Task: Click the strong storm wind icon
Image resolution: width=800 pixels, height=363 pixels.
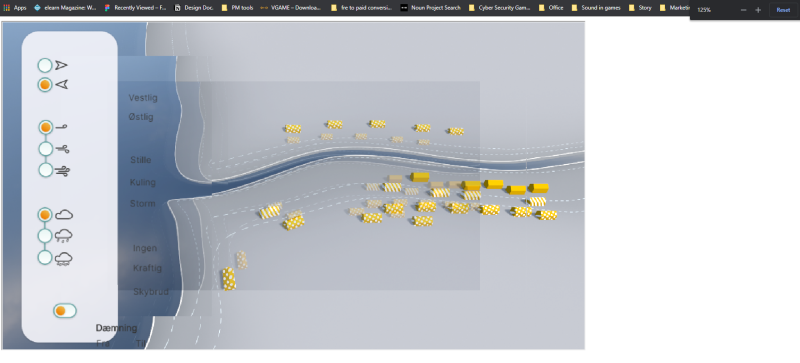Action: coord(62,171)
